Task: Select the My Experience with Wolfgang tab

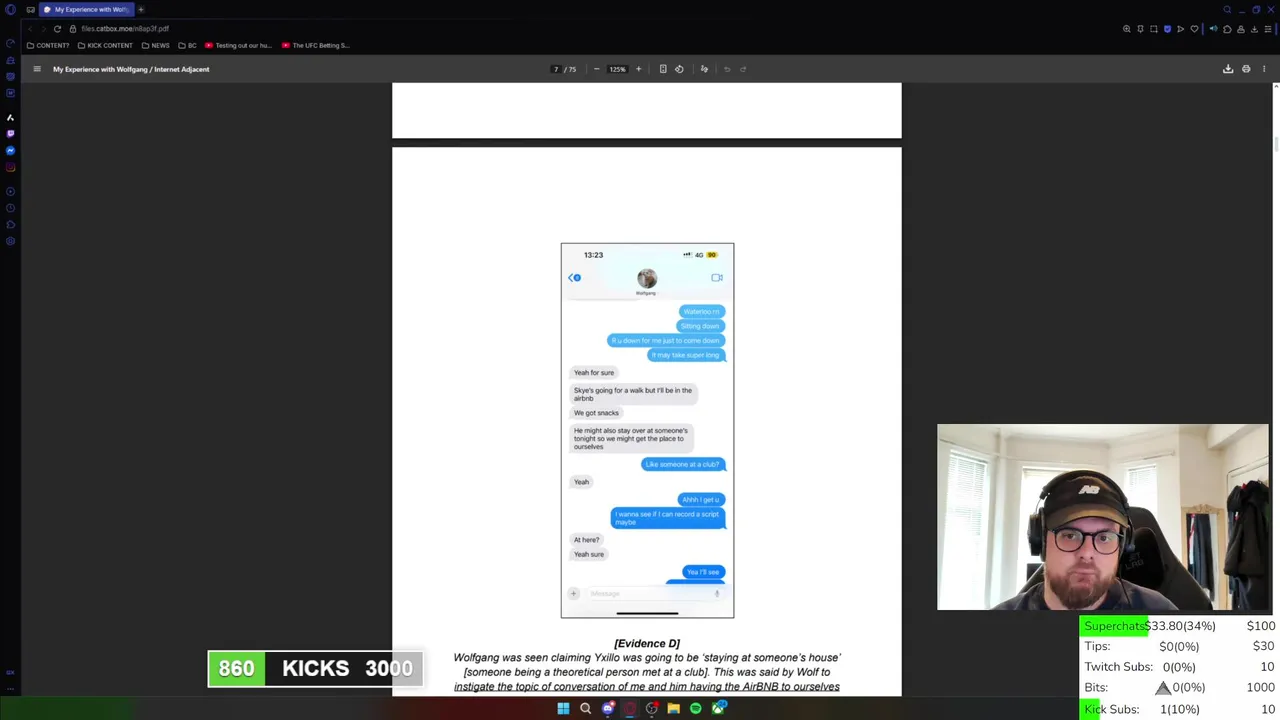Action: [x=86, y=9]
